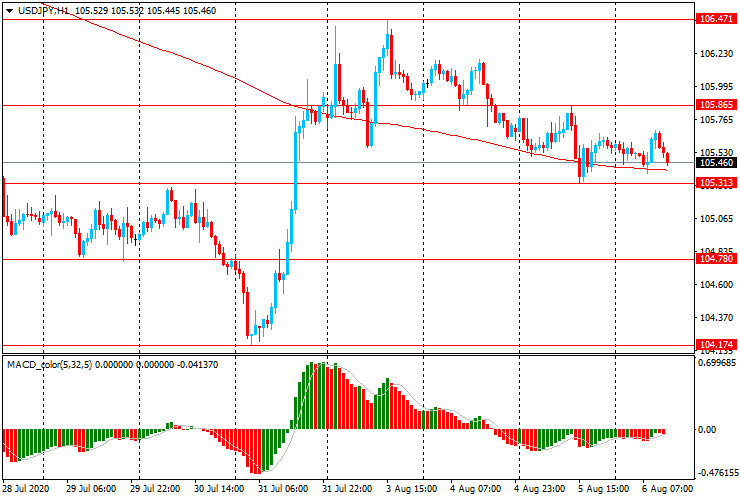Click the 31 Jul 22:00 time label

click(347, 489)
